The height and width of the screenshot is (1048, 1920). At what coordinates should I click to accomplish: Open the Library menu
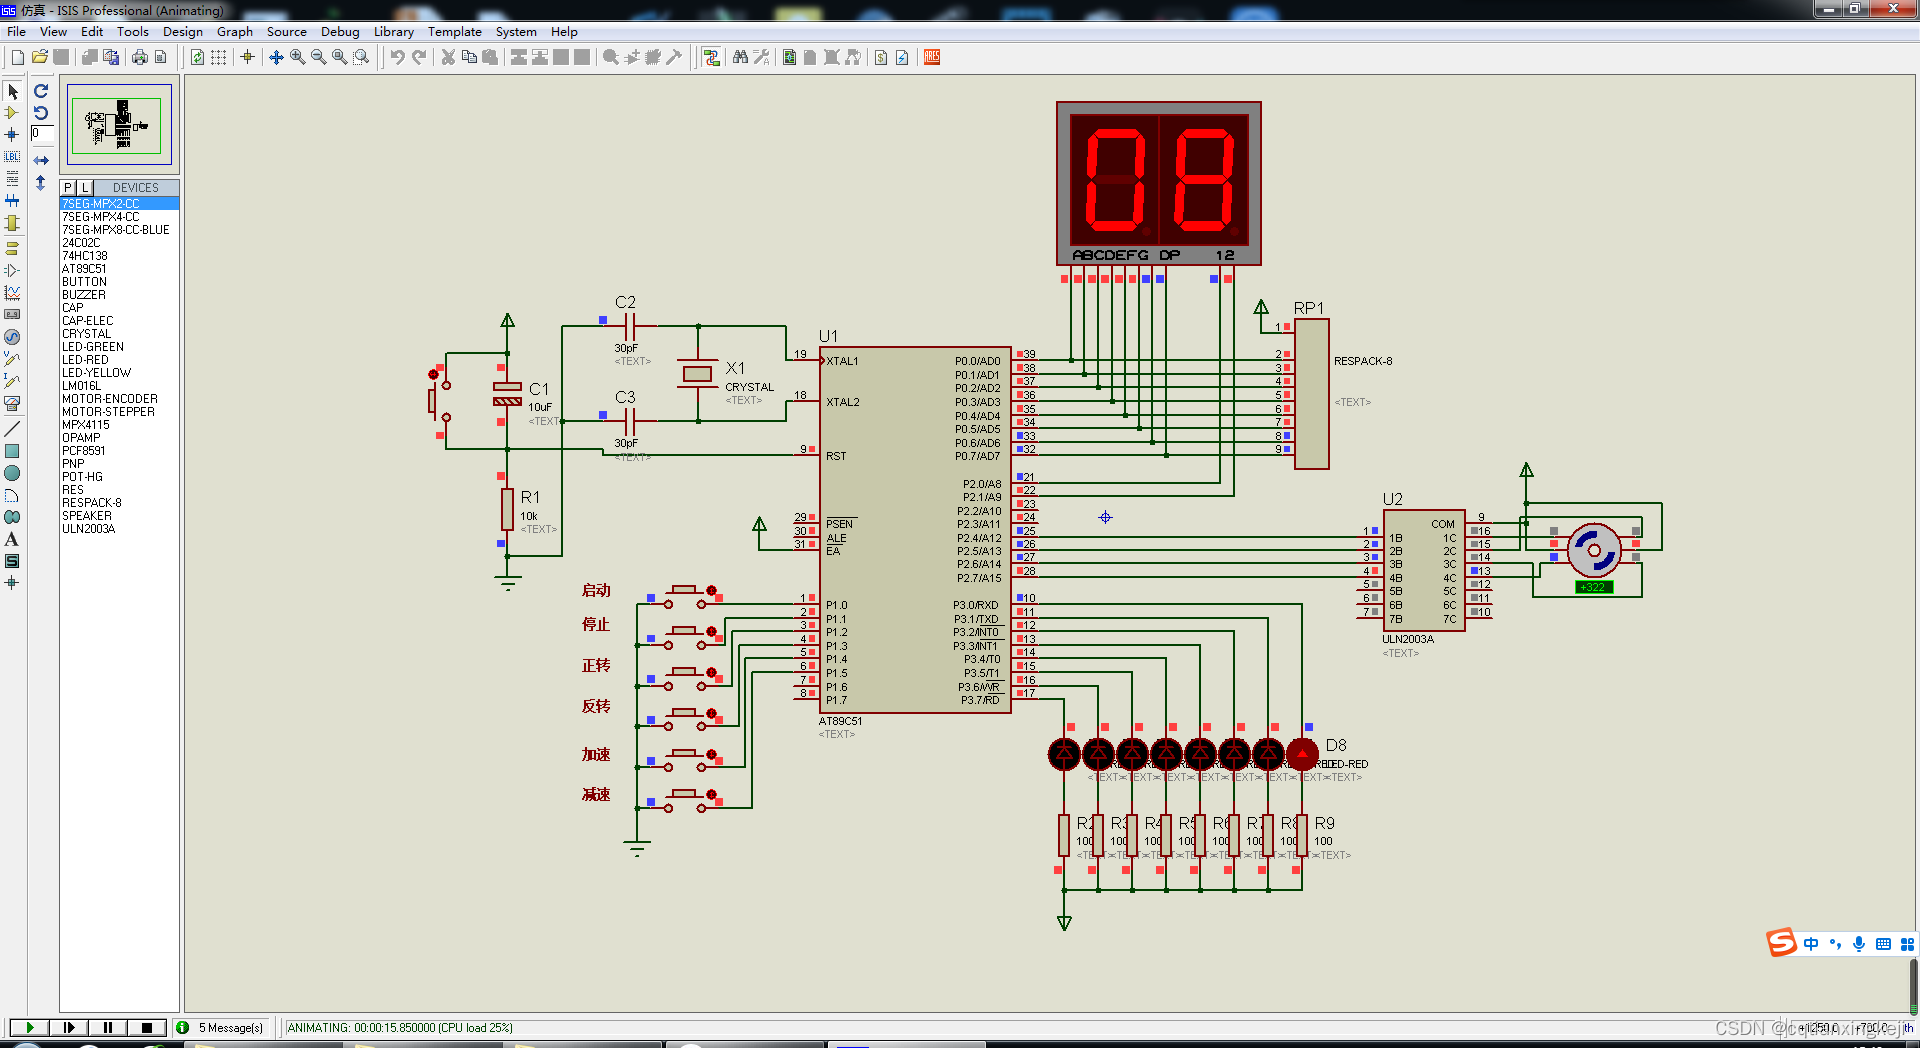click(394, 32)
